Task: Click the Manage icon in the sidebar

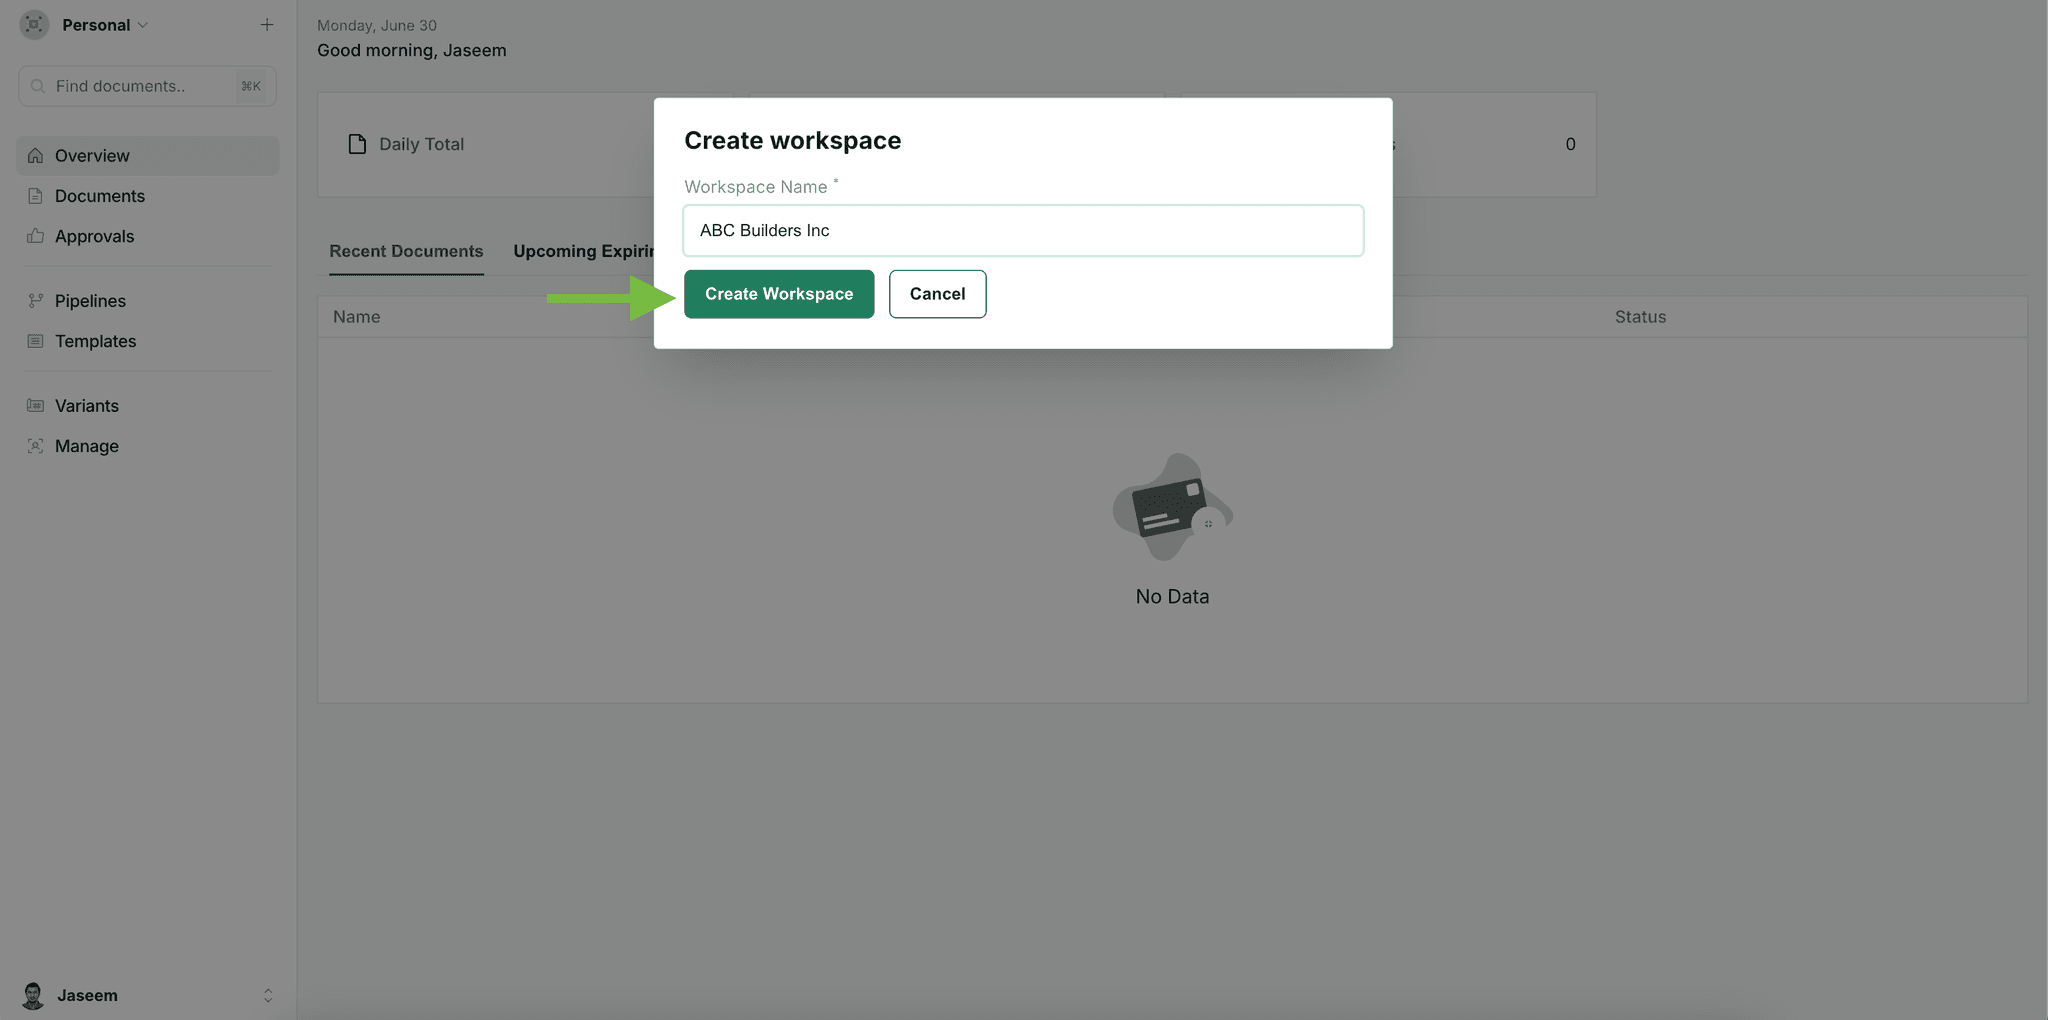Action: pos(35,446)
